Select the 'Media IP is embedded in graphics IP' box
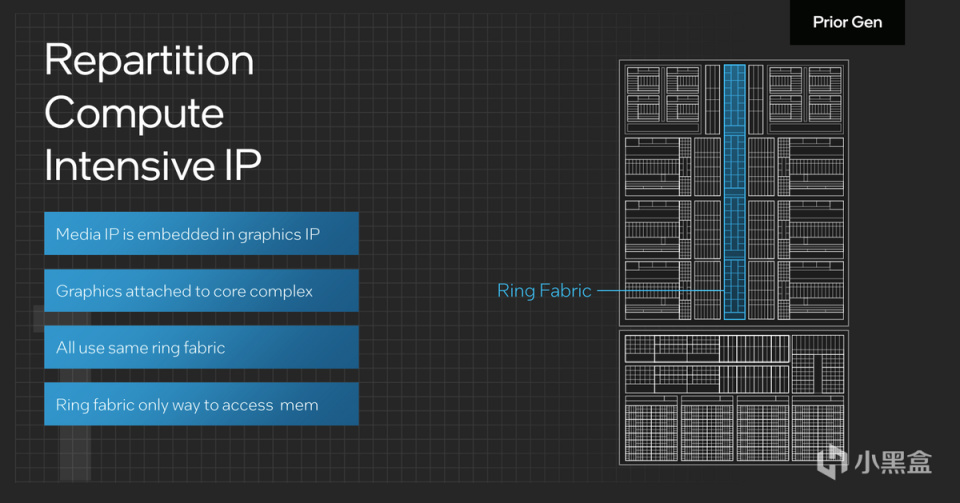The image size is (960, 503). [x=201, y=234]
